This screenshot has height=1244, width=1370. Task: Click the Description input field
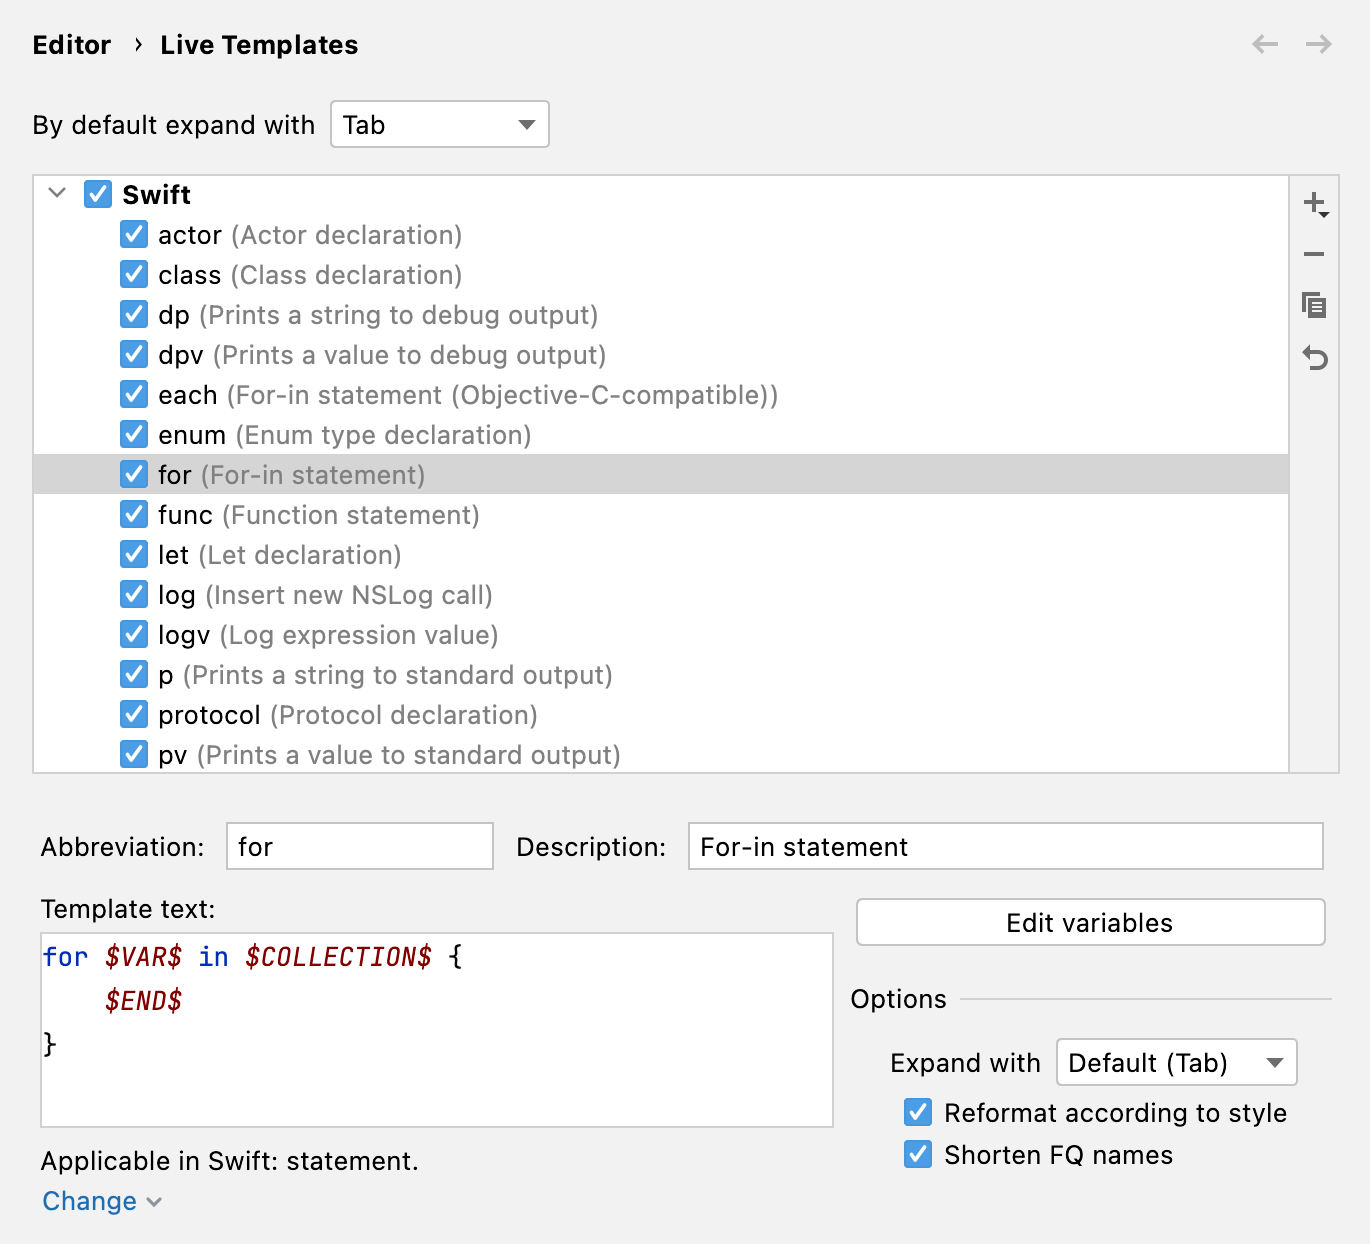[1005, 846]
